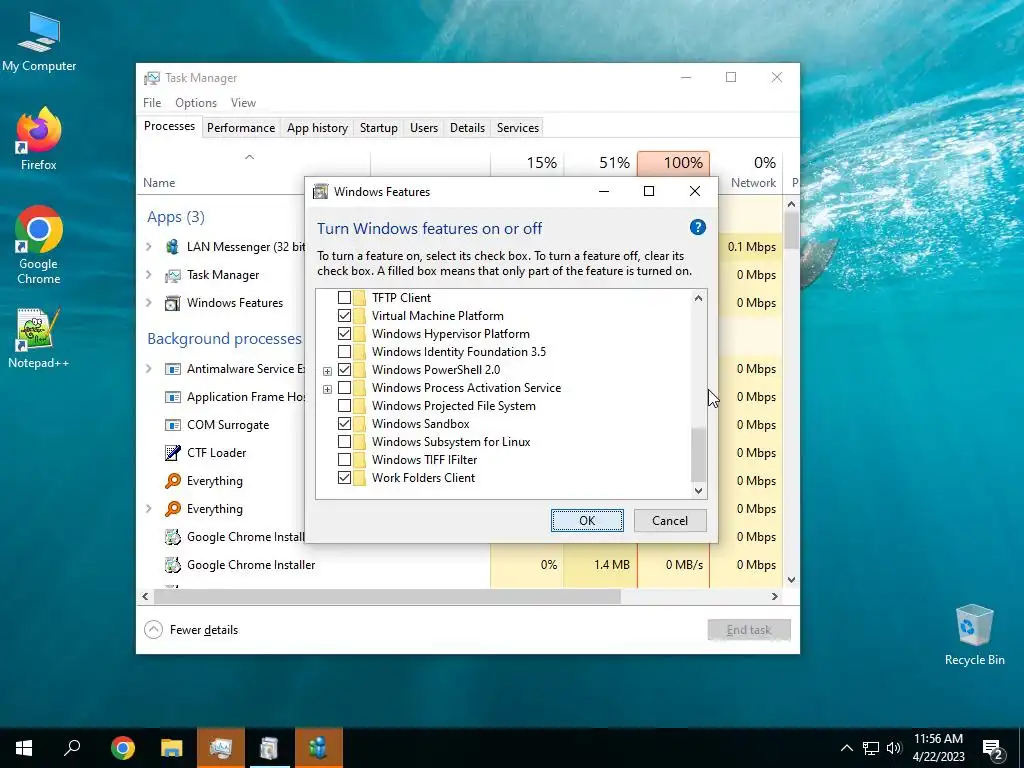Viewport: 1024px width, 768px height.
Task: Expand Antimalware Service process row
Action: pos(149,369)
